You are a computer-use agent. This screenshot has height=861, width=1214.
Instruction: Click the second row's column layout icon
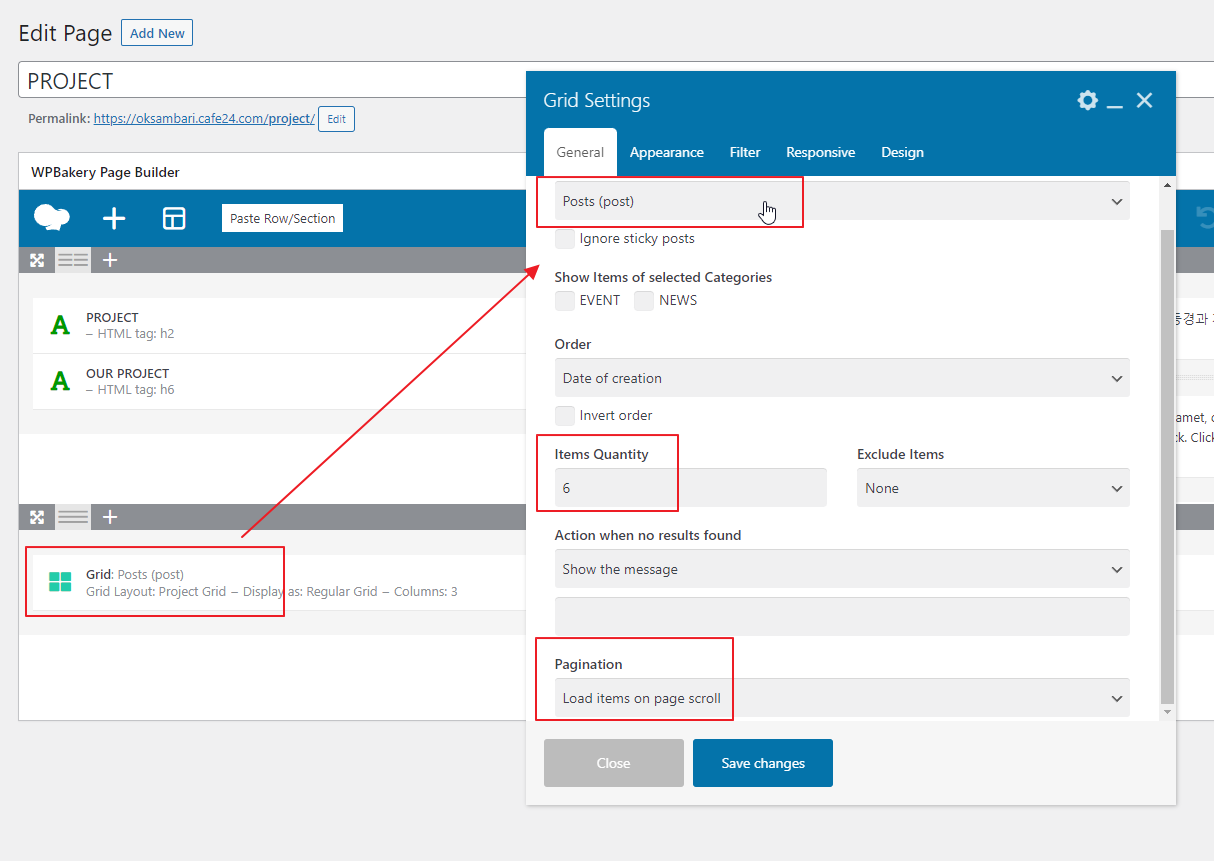(x=73, y=517)
